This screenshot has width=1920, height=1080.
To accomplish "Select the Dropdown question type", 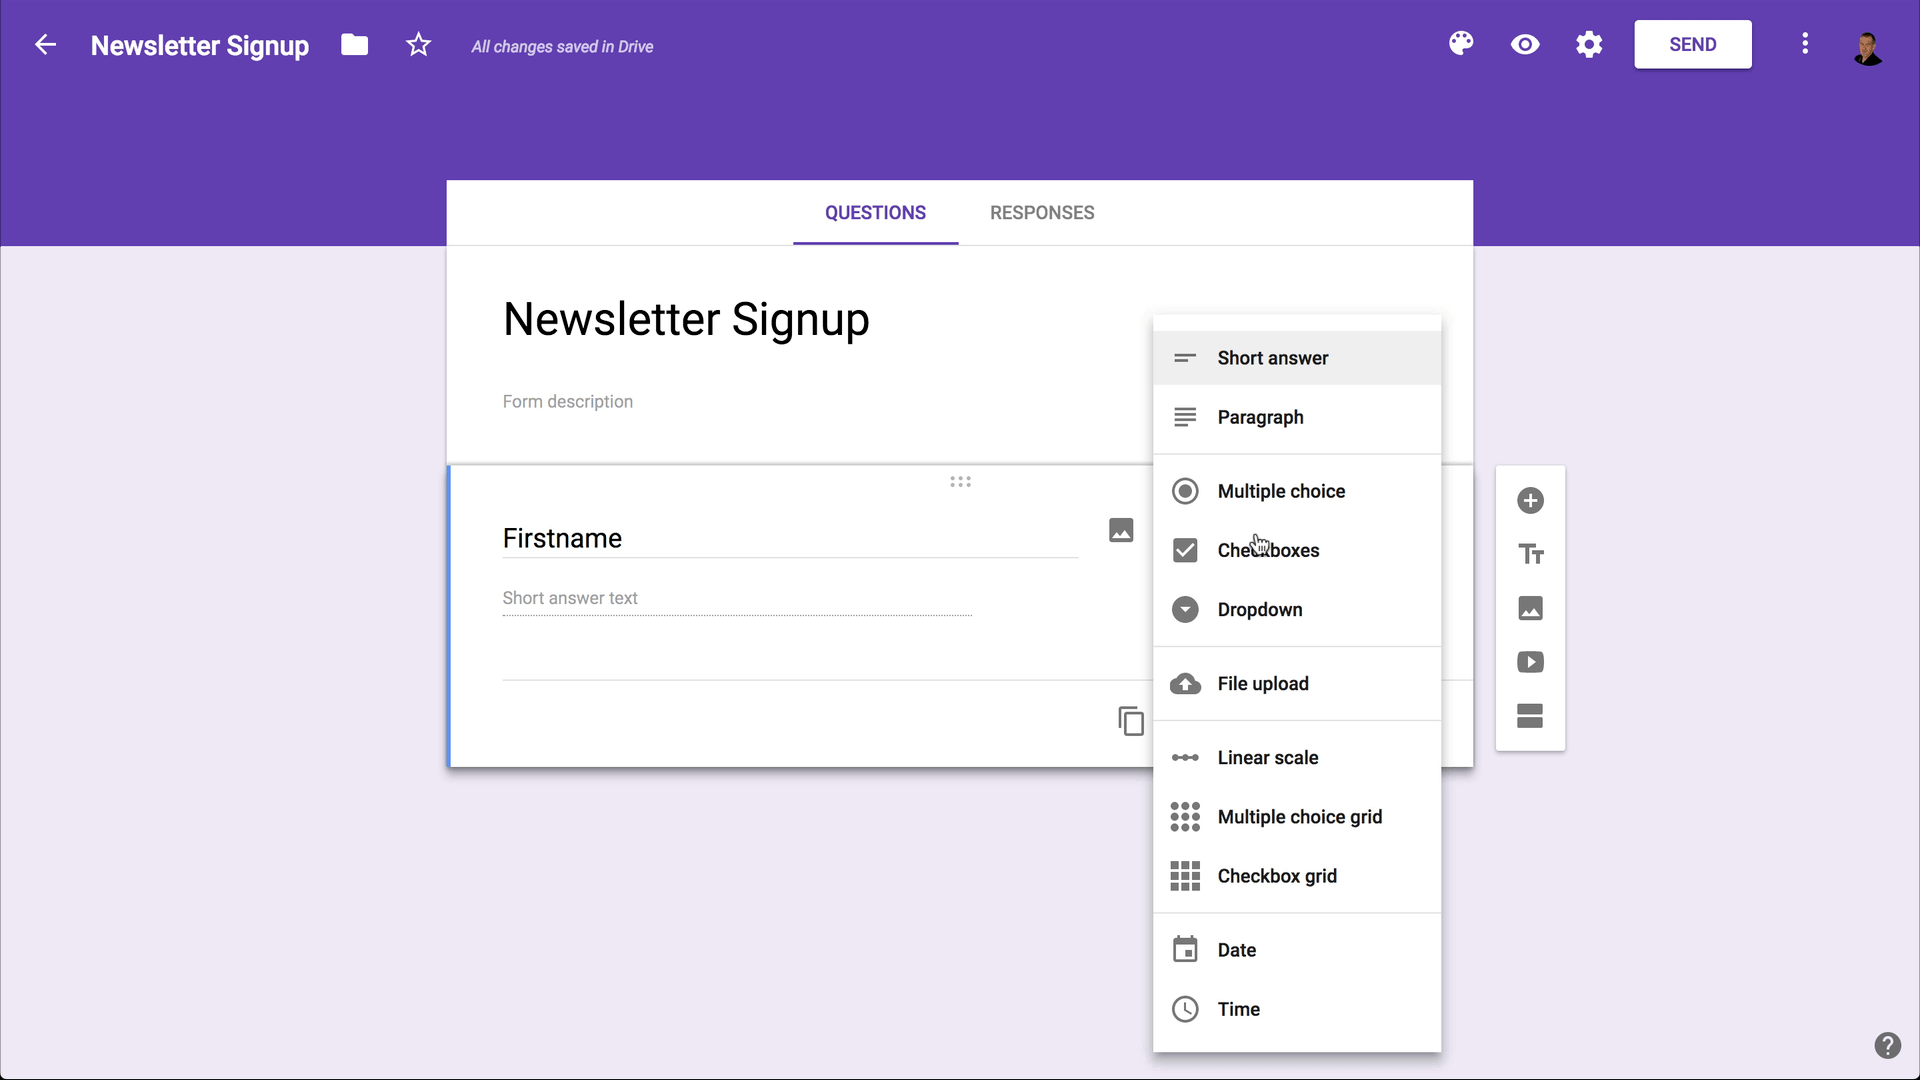I will [x=1259, y=609].
